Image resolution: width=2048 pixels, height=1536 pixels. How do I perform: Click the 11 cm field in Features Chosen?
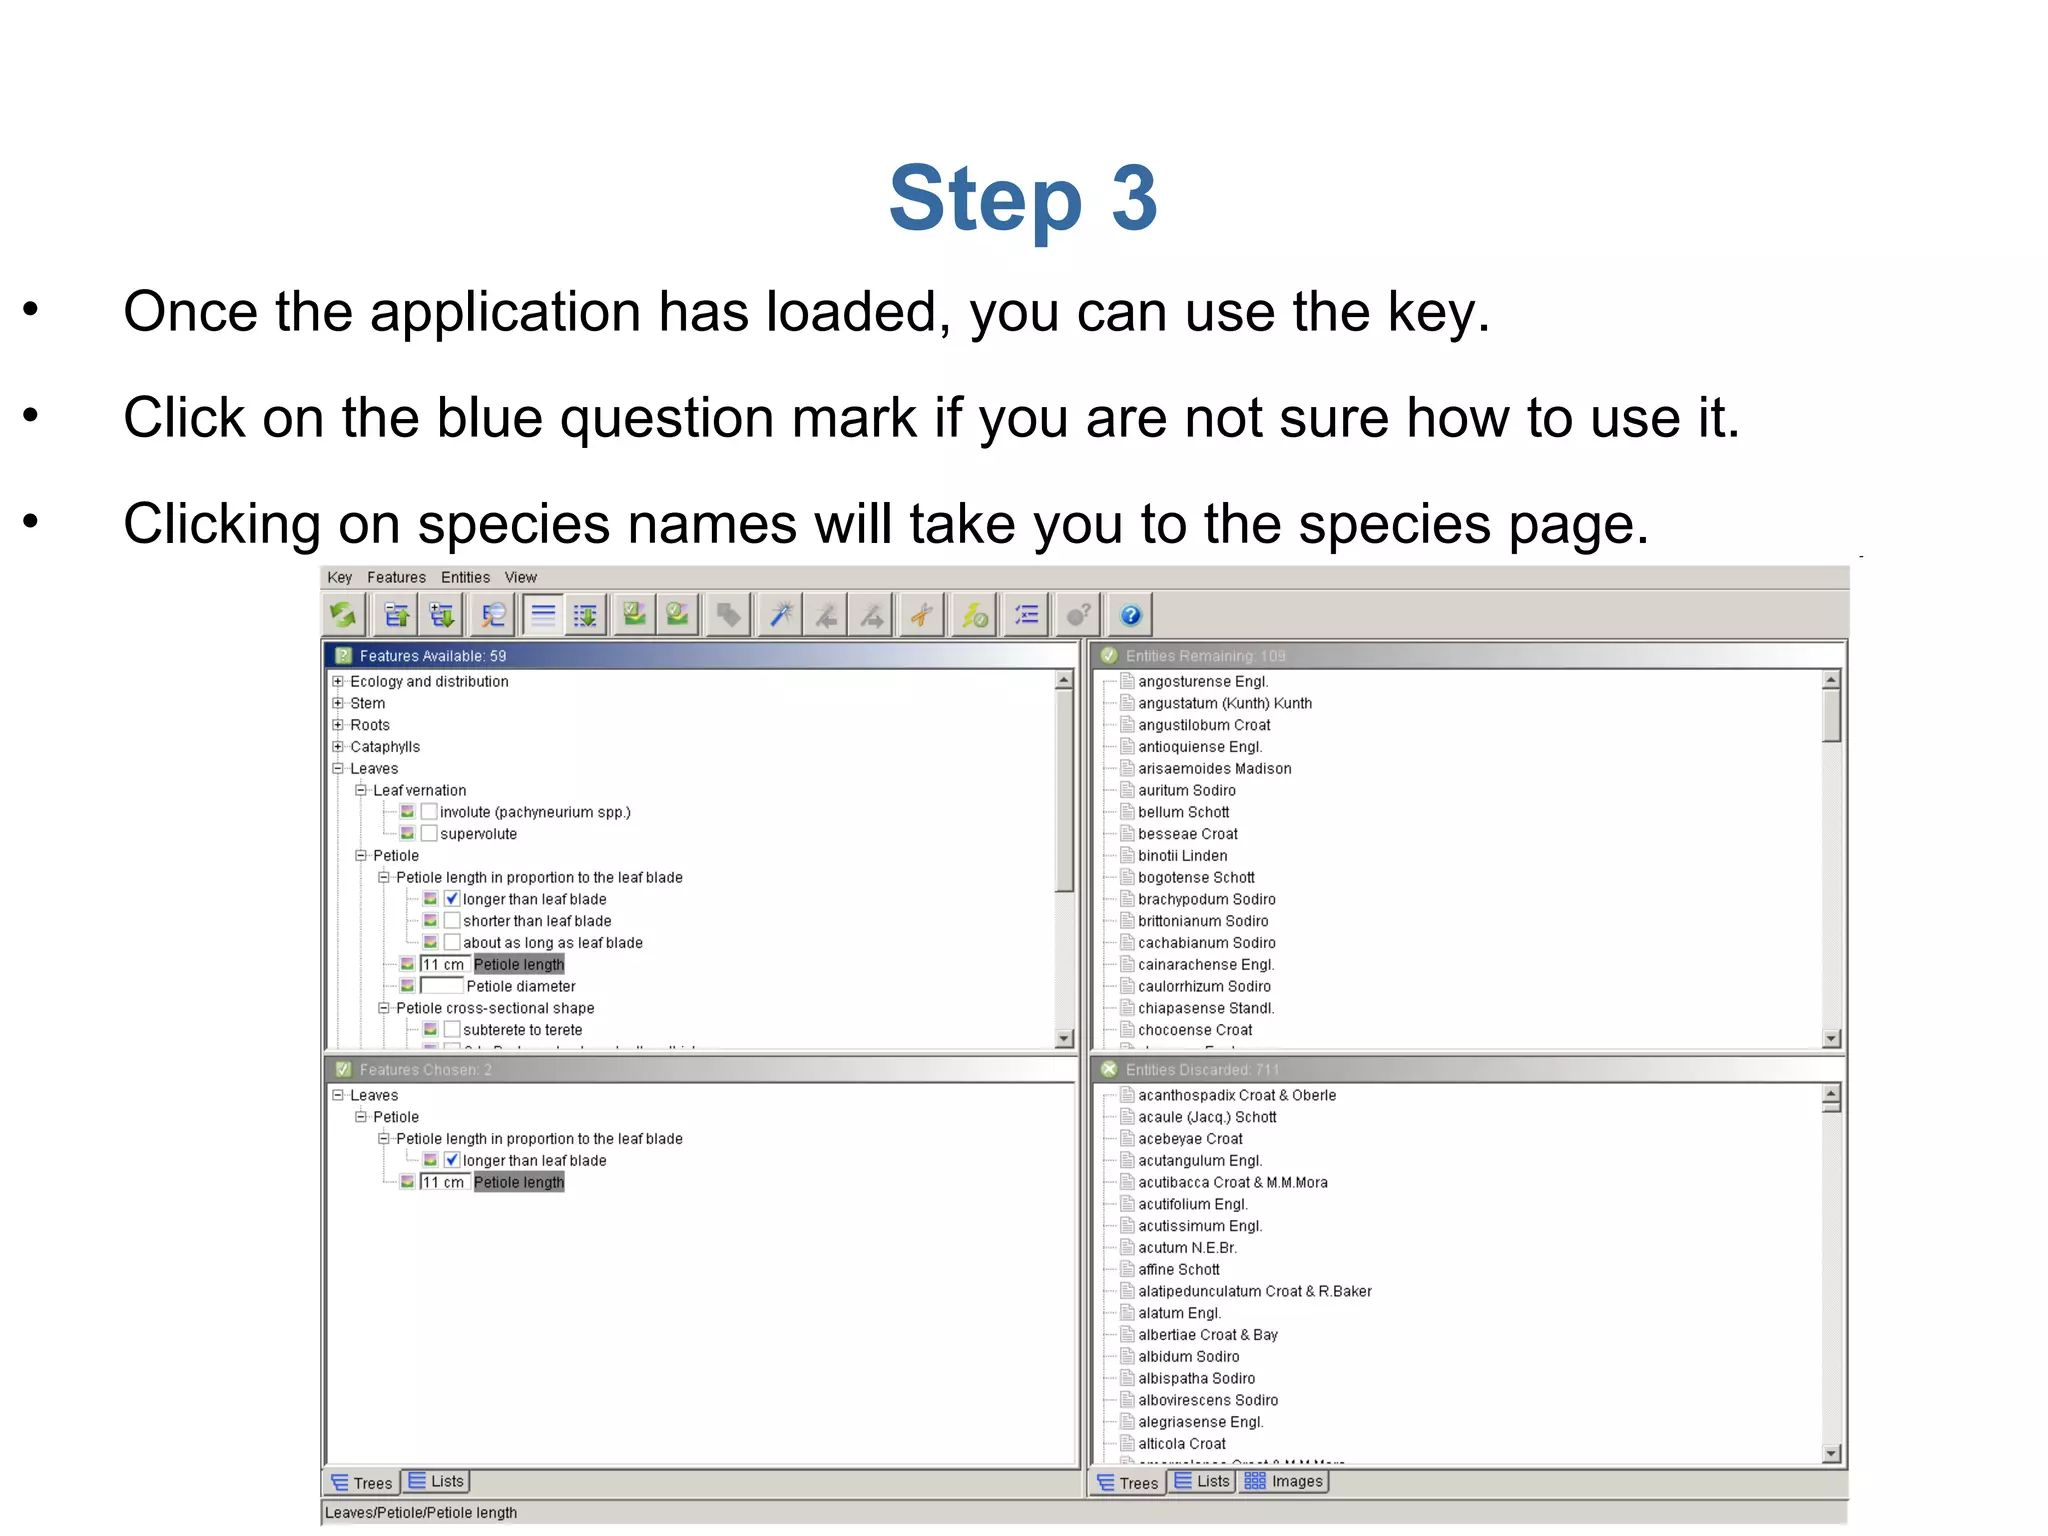pos(444,1182)
